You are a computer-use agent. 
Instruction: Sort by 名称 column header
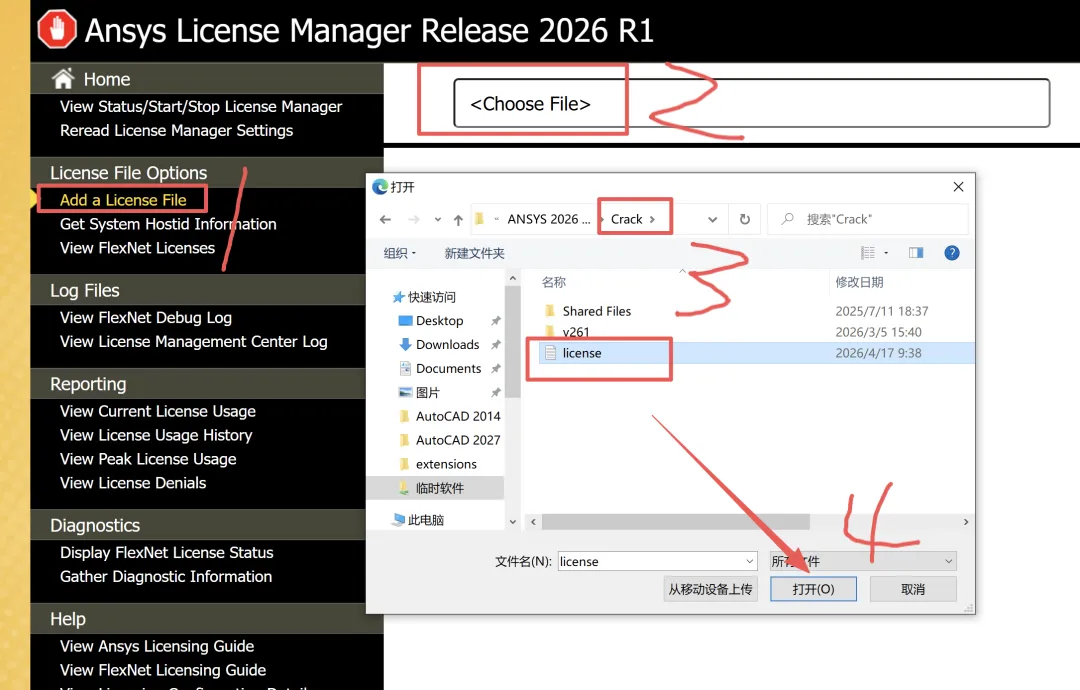click(x=554, y=282)
